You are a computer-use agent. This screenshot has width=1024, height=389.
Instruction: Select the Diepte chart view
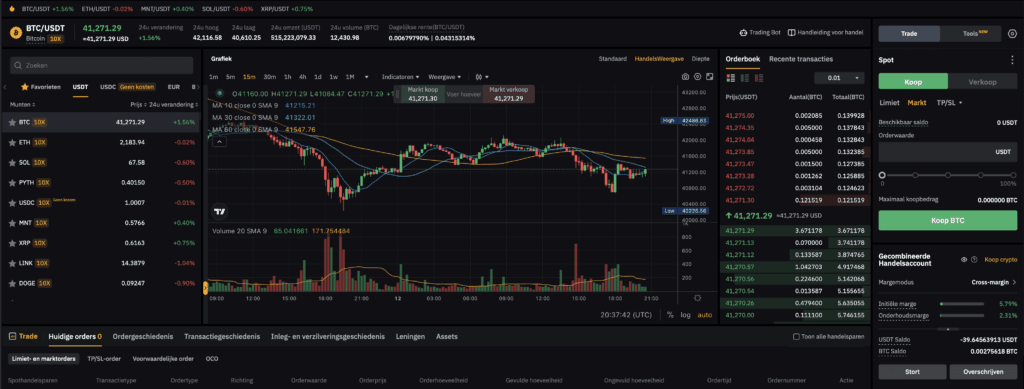click(701, 59)
